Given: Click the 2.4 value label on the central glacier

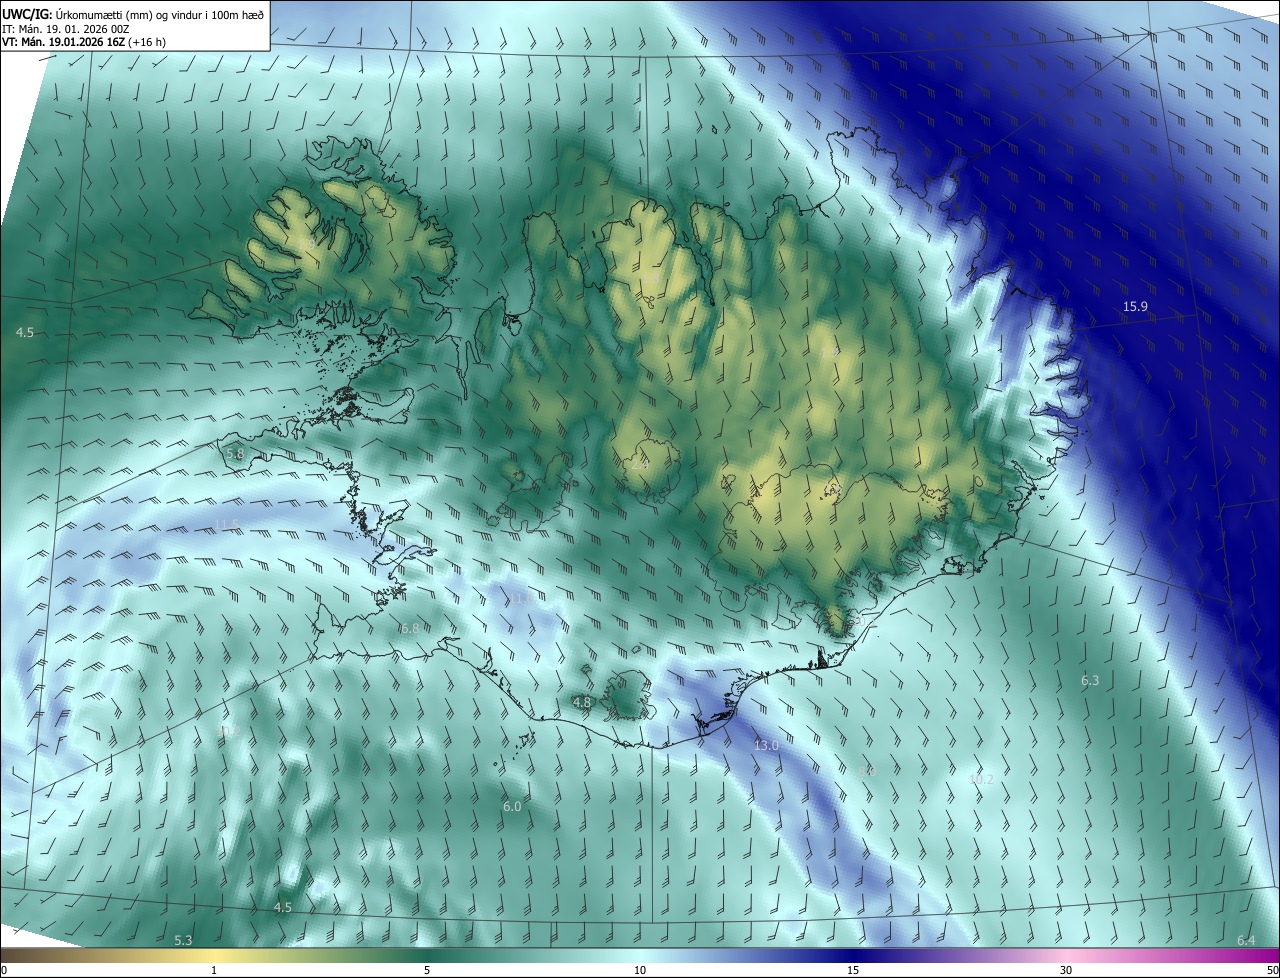Looking at the screenshot, I should click(640, 463).
